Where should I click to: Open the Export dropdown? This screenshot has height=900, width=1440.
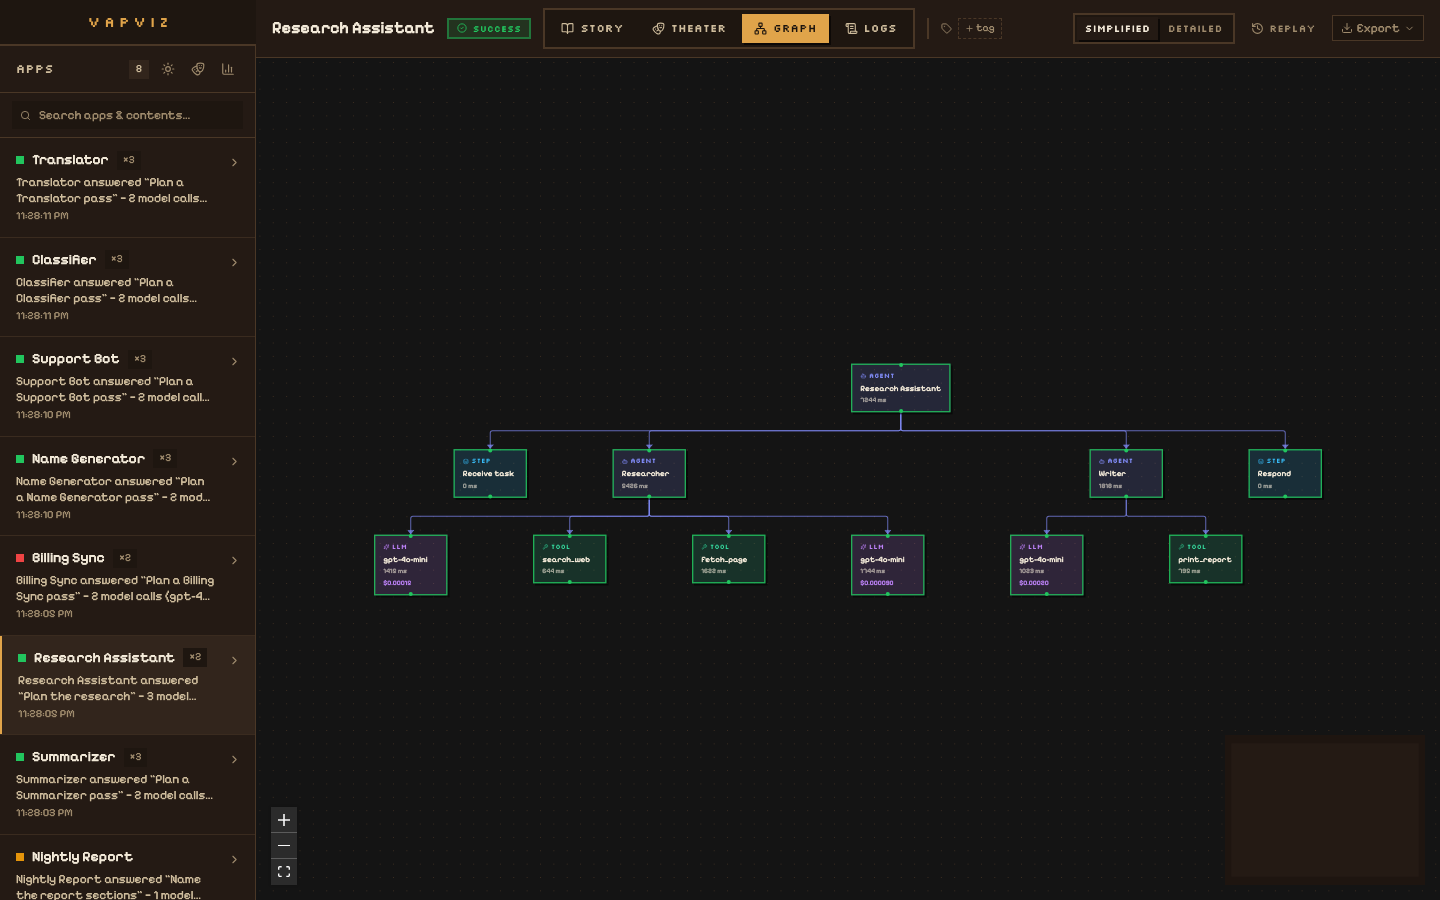(x=1377, y=28)
